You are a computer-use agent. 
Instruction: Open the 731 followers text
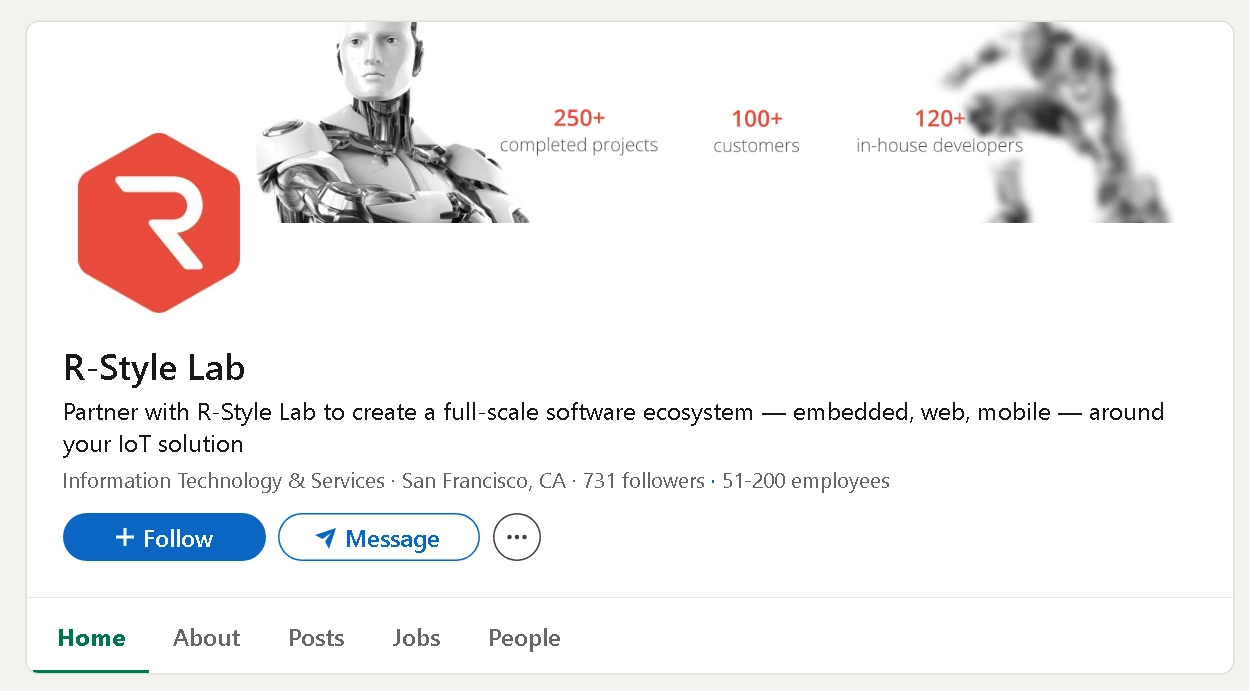tap(644, 481)
